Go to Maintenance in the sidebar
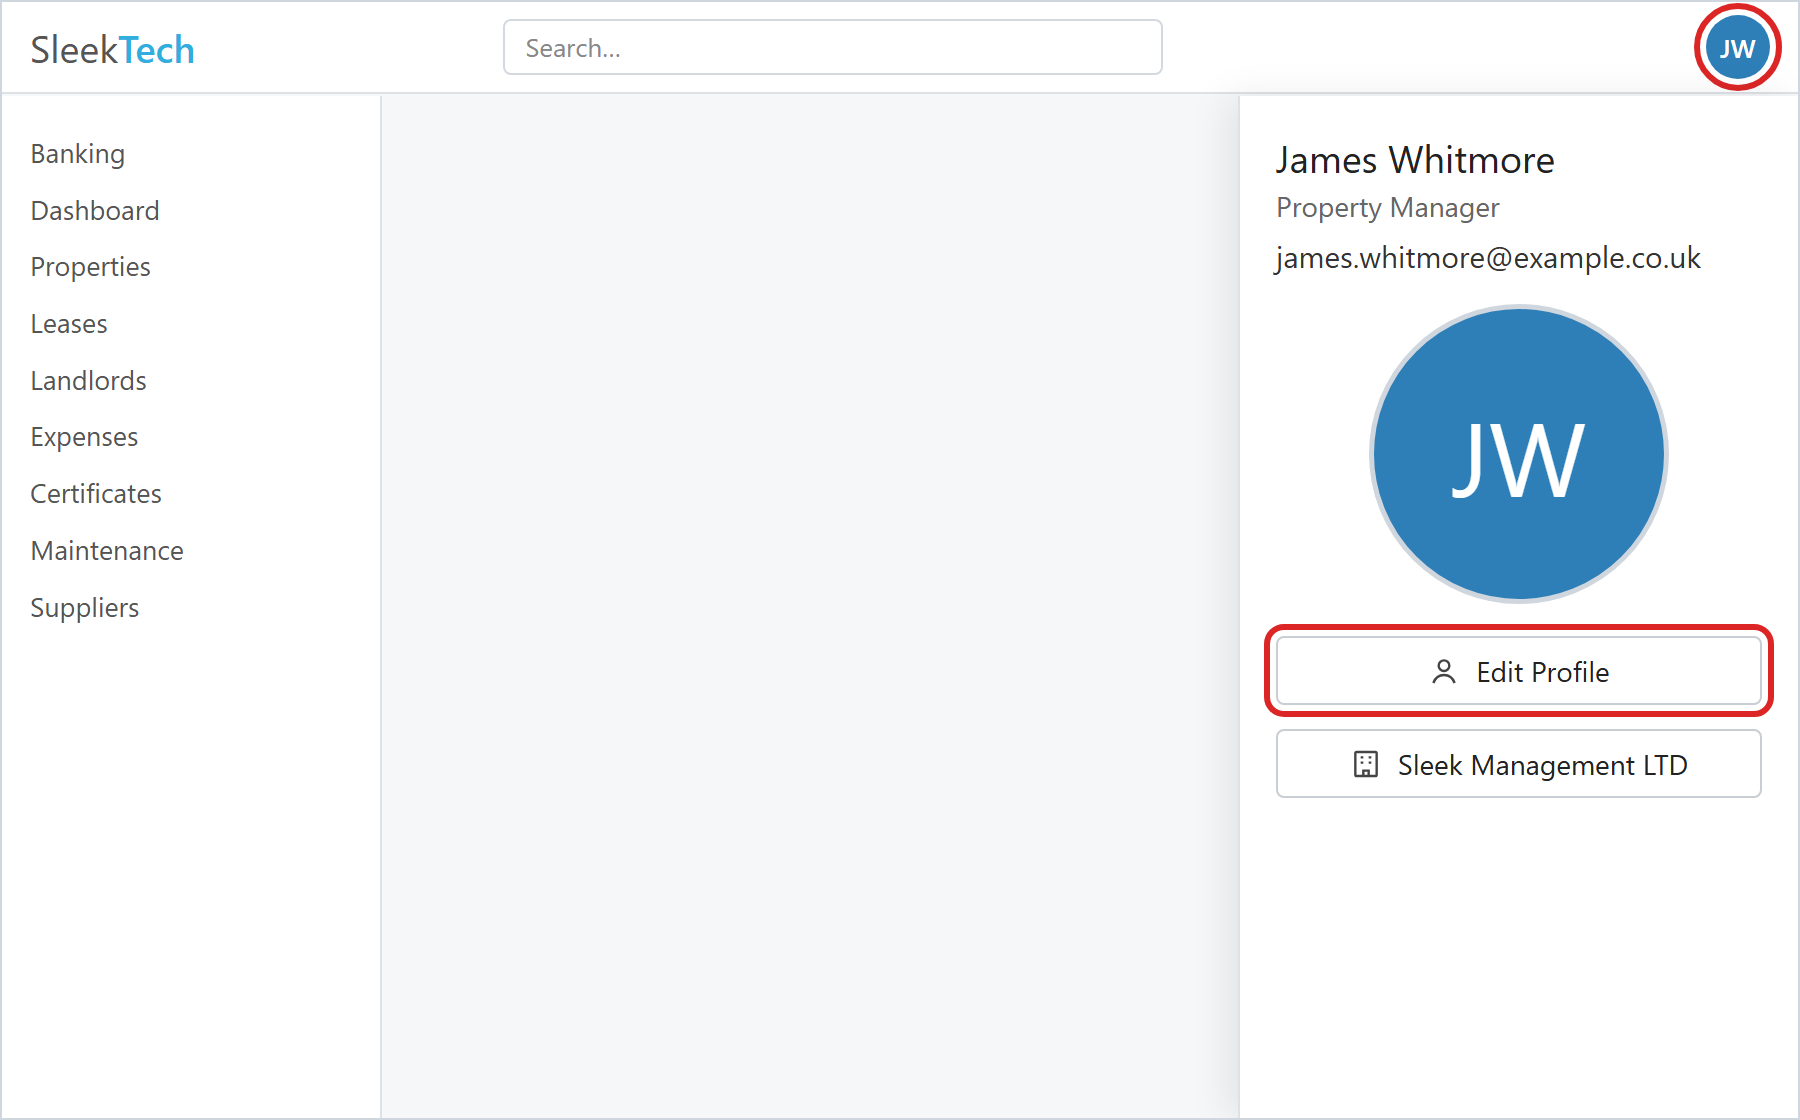 pos(107,551)
